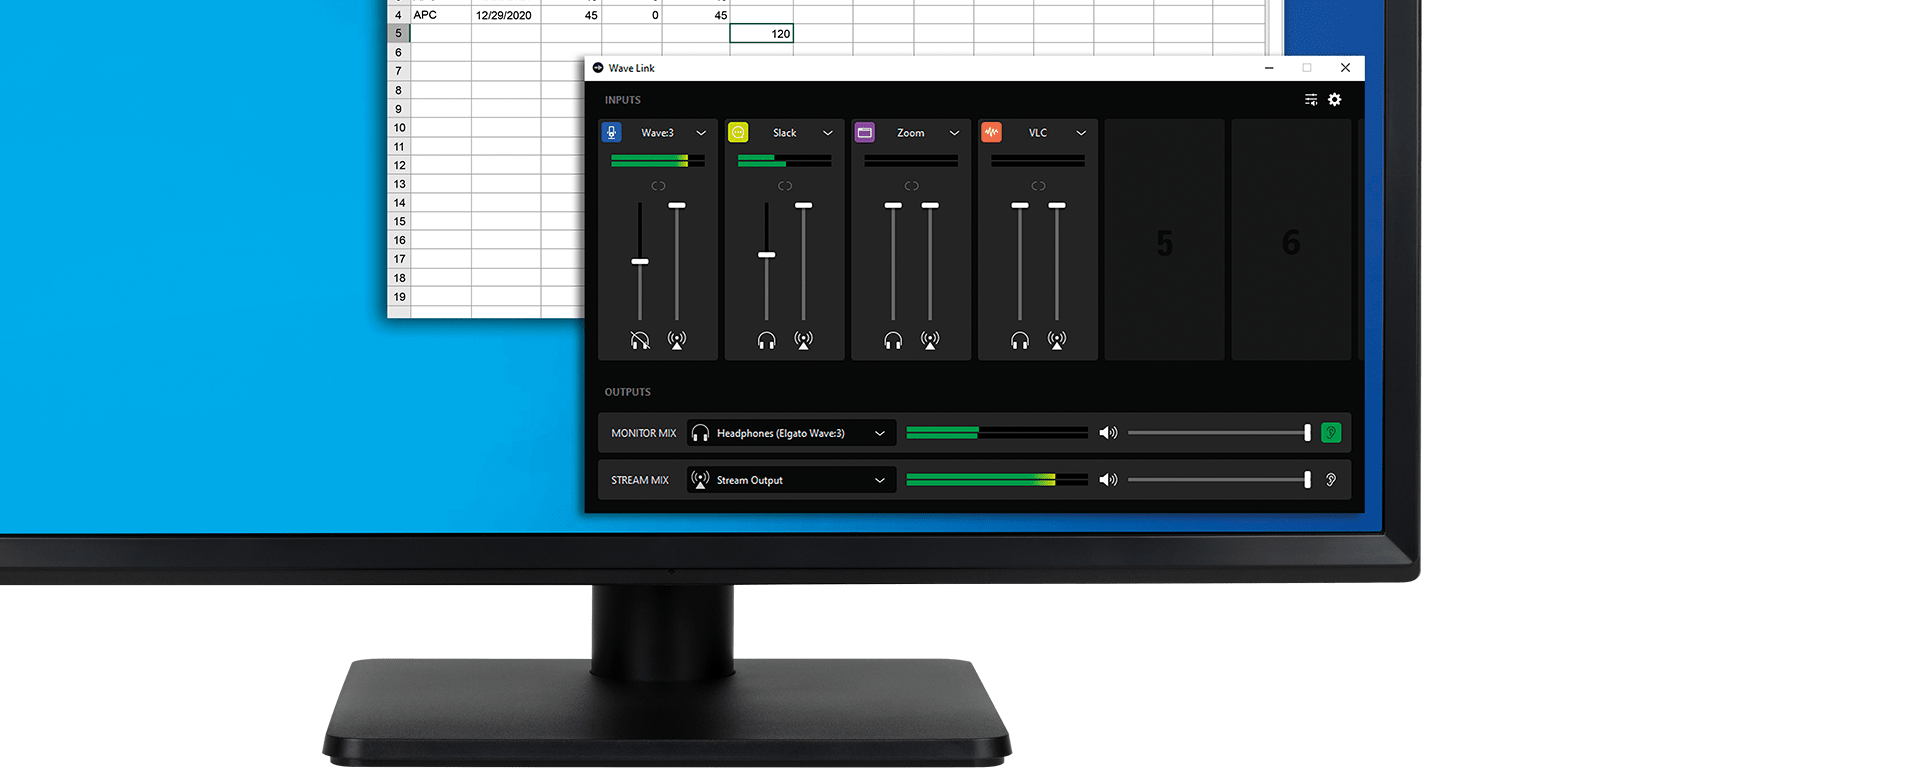Select spreadsheet cell containing 120
Viewport: 1920px width, 768px height.
point(762,33)
